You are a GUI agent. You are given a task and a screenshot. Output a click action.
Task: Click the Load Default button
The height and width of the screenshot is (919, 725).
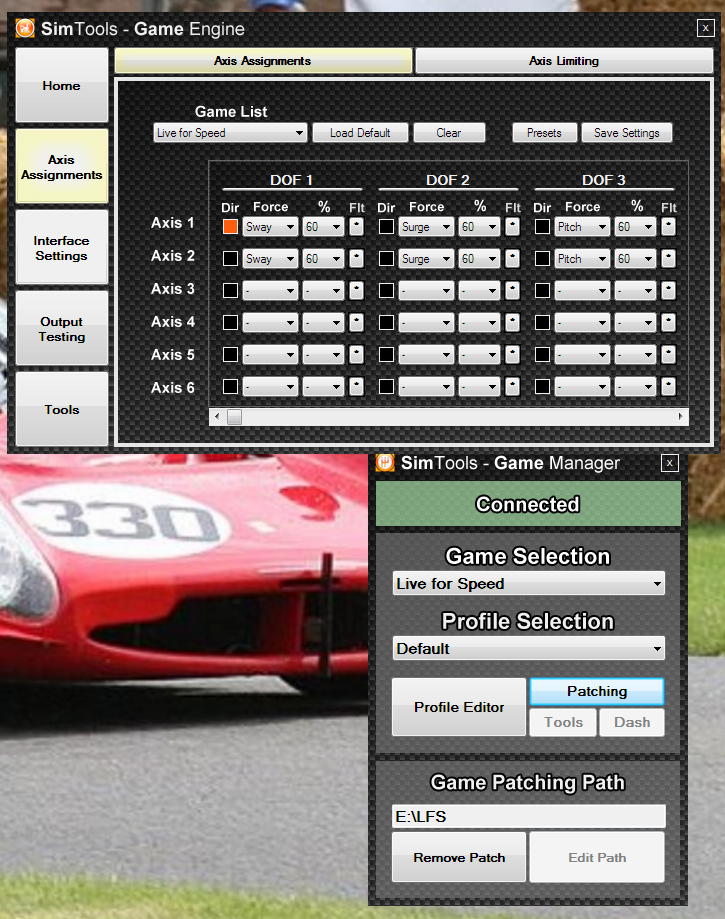[x=360, y=133]
